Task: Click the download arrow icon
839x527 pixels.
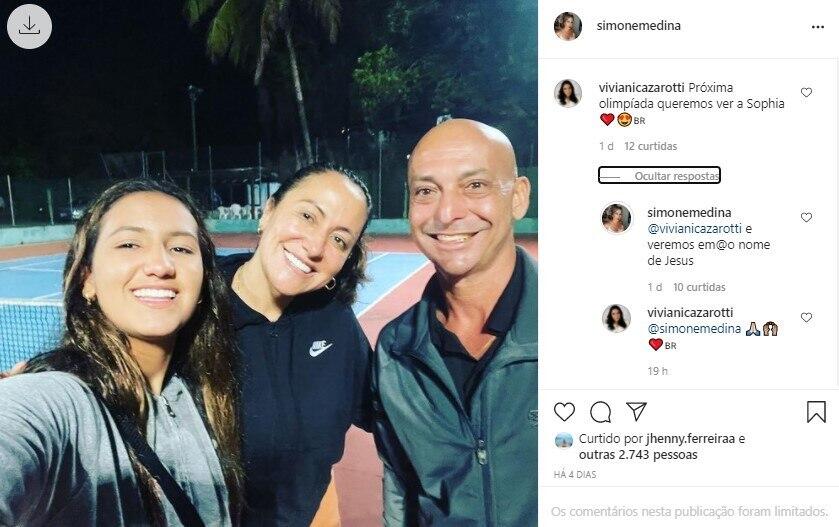Action: (29, 26)
